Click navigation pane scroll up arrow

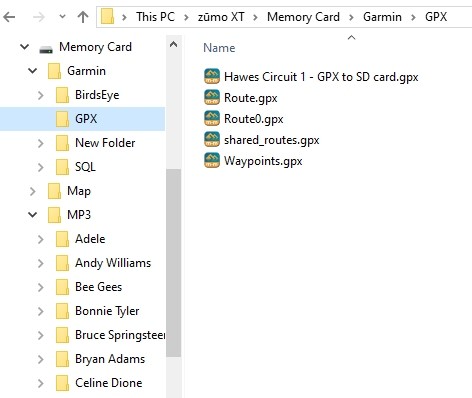[x=173, y=44]
